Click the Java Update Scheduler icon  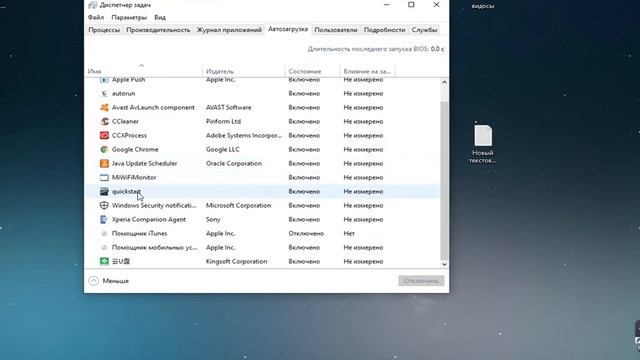[104, 163]
